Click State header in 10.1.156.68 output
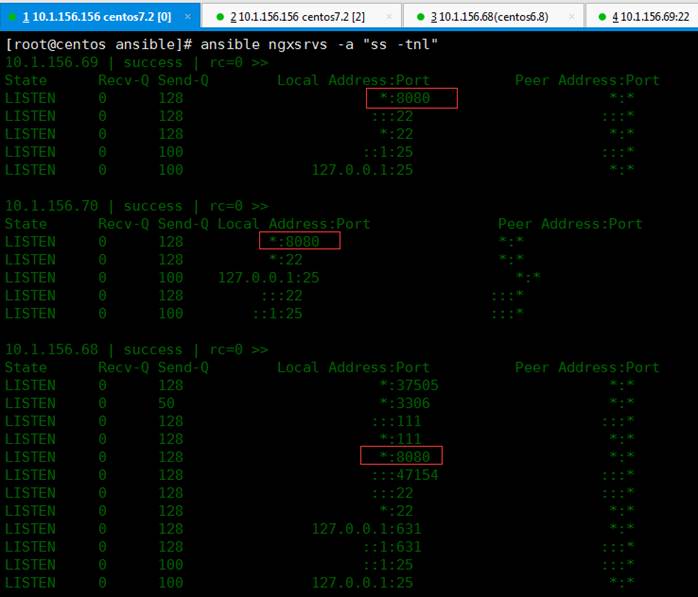 (26, 368)
